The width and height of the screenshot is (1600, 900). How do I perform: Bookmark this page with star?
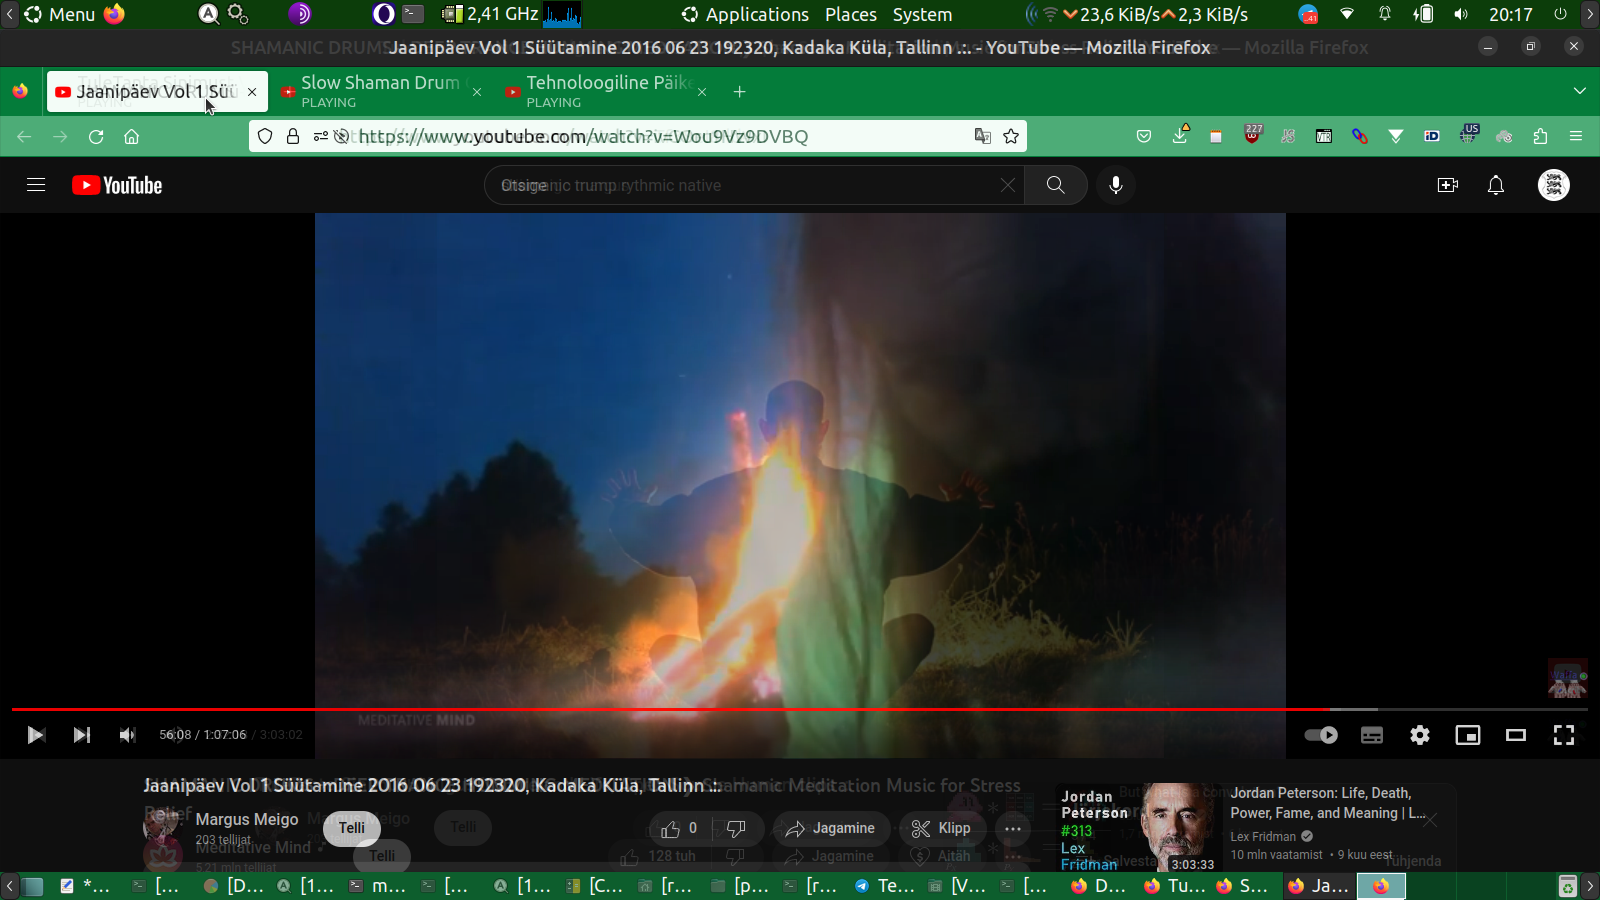click(x=1011, y=137)
